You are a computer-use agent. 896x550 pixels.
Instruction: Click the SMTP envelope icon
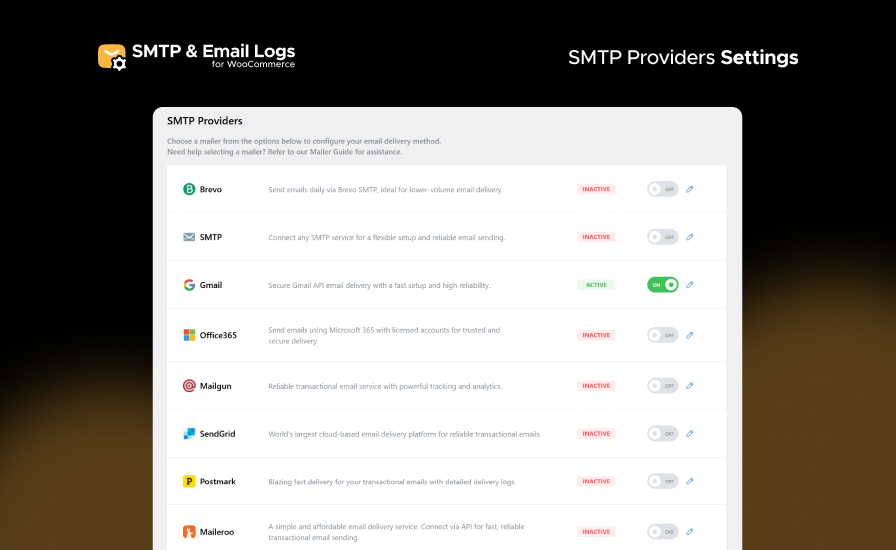coord(189,237)
